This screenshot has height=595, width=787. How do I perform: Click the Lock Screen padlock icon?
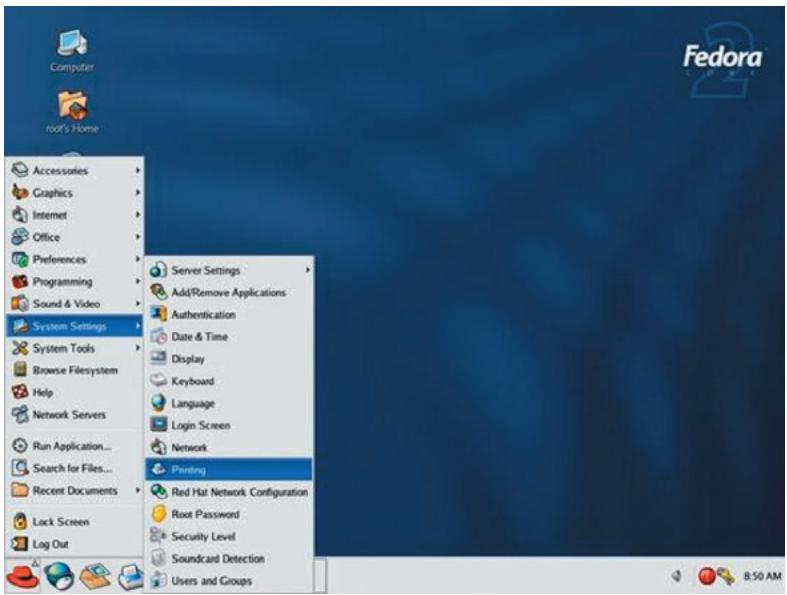point(20,521)
